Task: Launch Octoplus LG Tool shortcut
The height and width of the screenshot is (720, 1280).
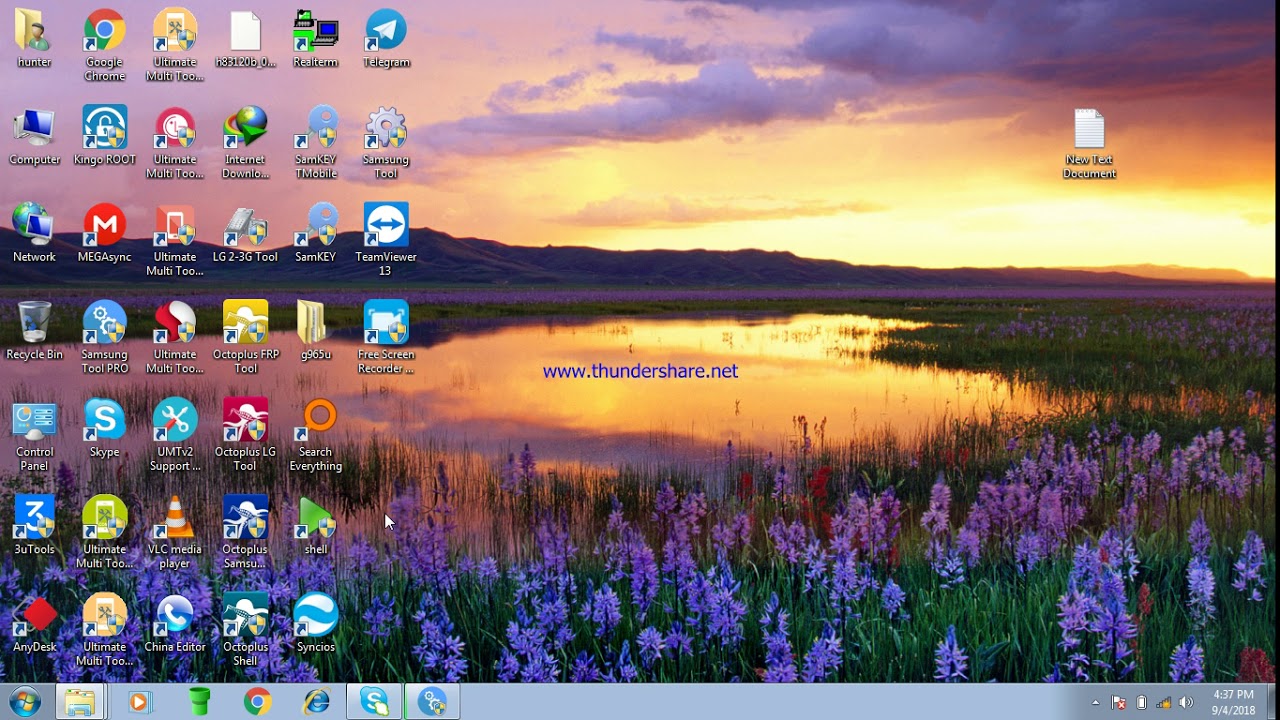Action: (x=245, y=436)
